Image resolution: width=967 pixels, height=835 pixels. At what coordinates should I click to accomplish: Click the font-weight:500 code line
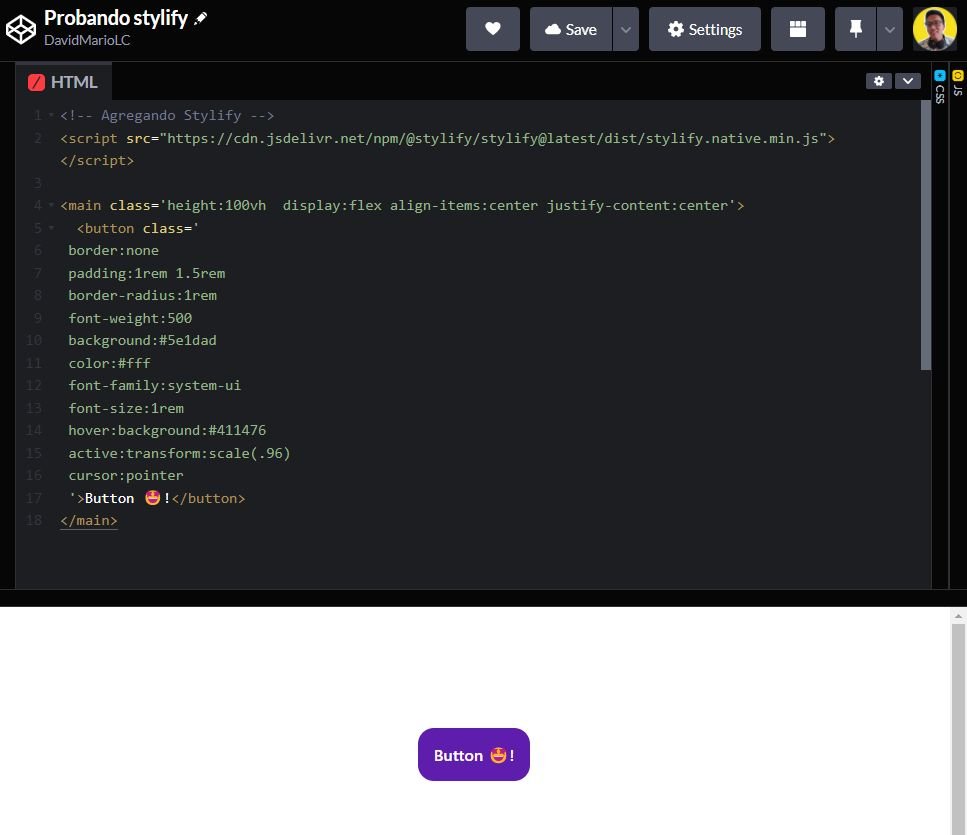[x=130, y=318]
